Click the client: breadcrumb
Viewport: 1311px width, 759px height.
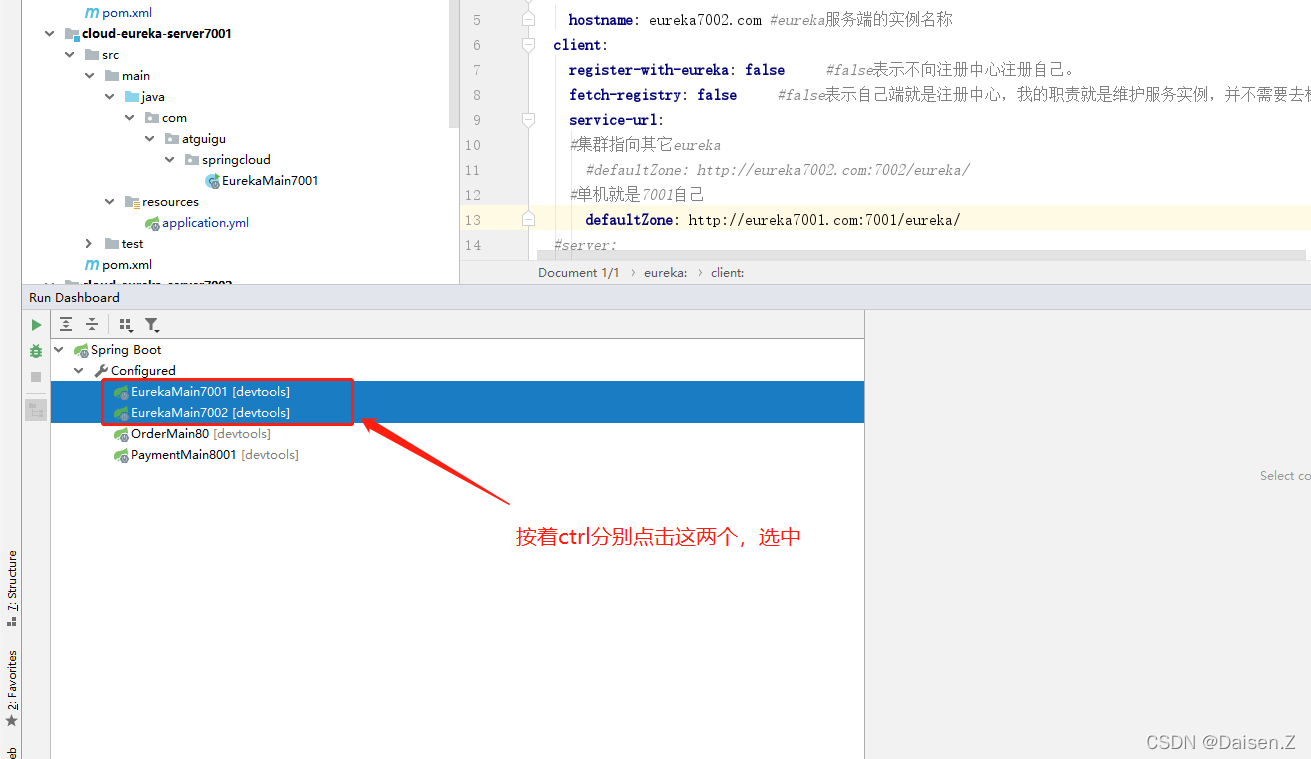[x=727, y=272]
